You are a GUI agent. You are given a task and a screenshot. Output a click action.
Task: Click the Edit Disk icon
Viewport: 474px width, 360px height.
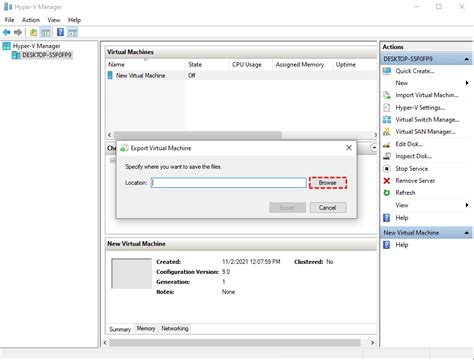point(387,144)
